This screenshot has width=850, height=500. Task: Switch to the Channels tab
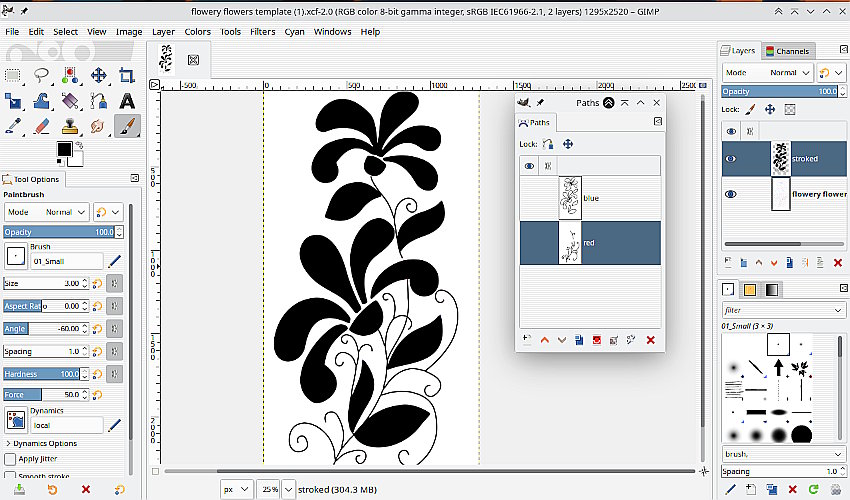tap(788, 51)
